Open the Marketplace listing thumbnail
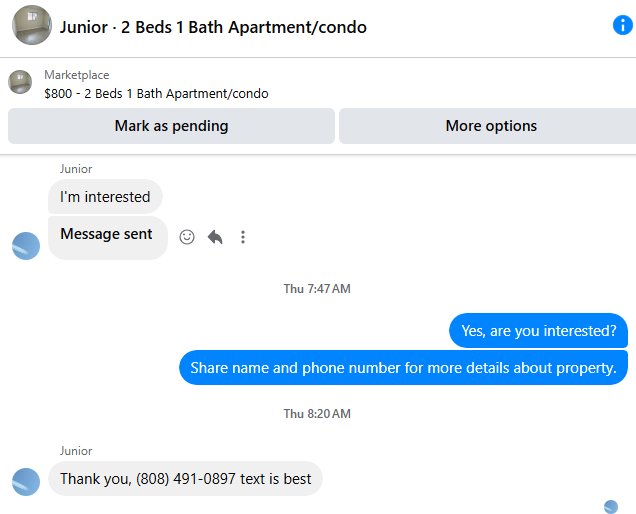This screenshot has width=636, height=514. click(x=20, y=82)
